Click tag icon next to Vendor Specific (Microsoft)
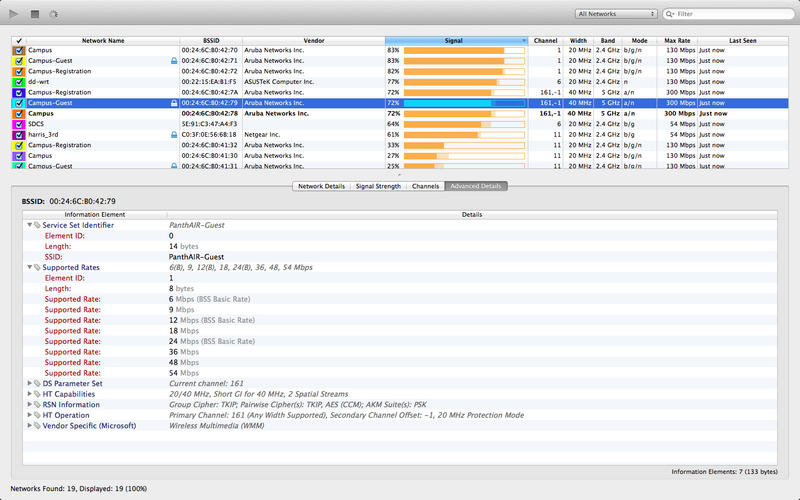Image resolution: width=800 pixels, height=500 pixels. click(37, 426)
